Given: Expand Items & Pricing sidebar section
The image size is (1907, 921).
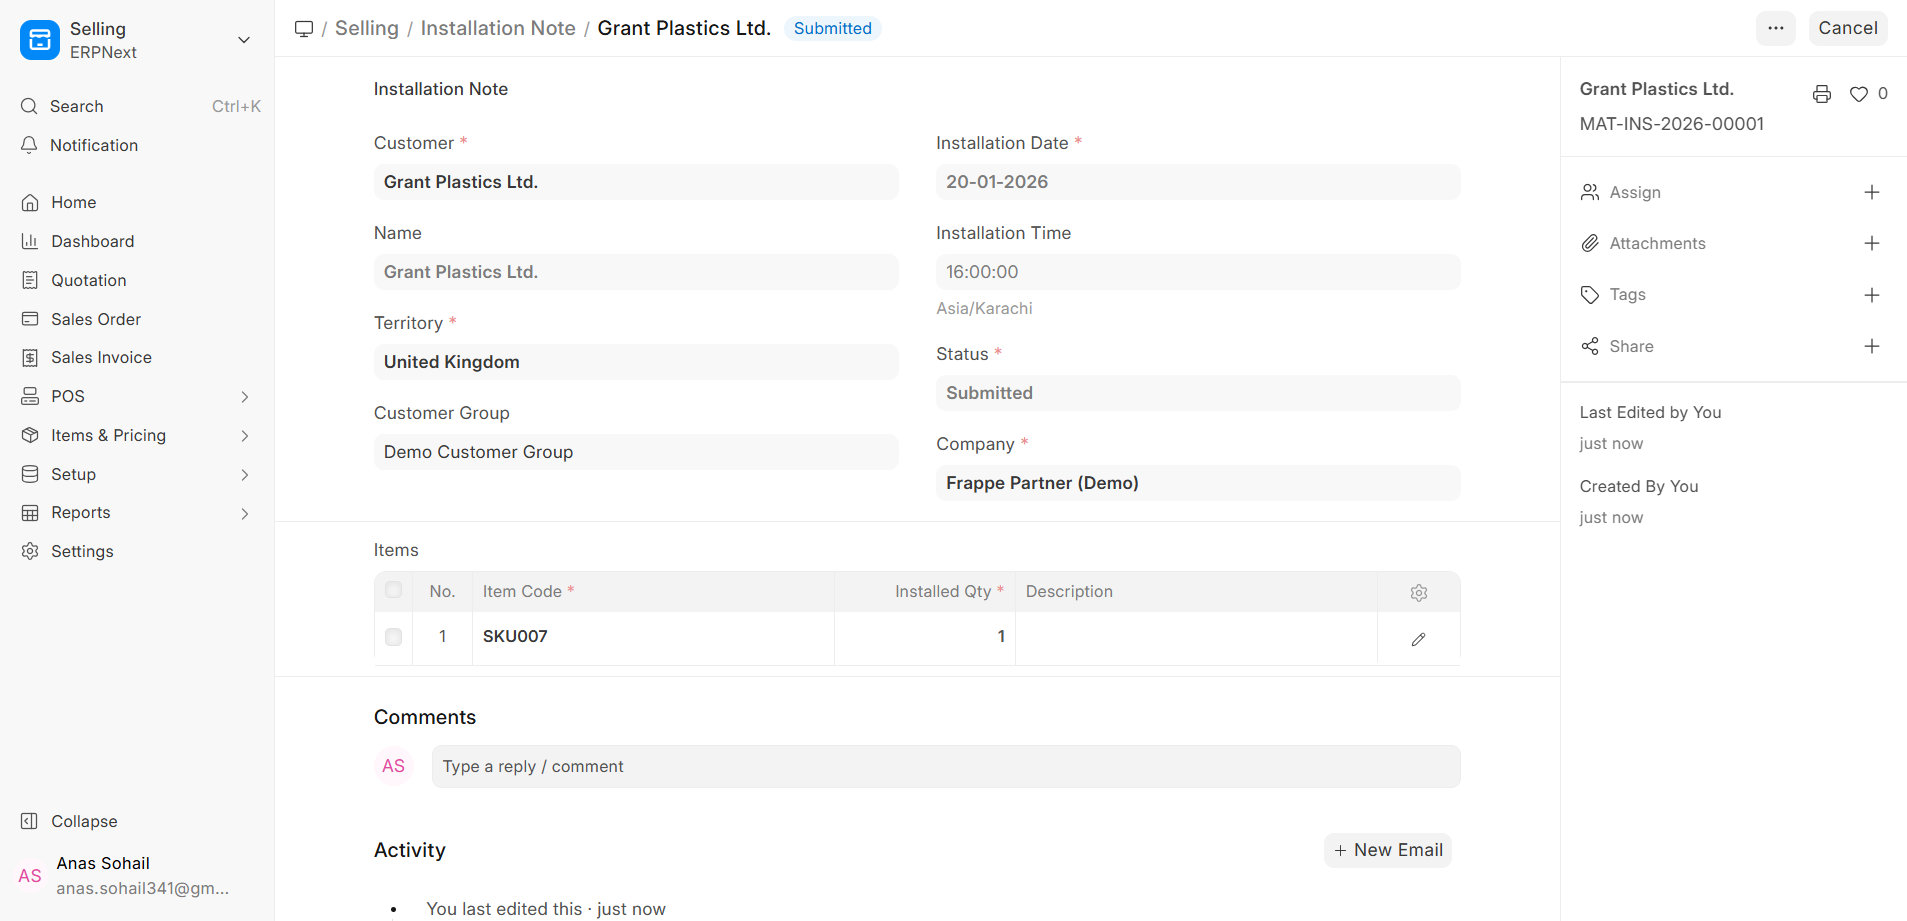Looking at the screenshot, I should pyautogui.click(x=244, y=436).
